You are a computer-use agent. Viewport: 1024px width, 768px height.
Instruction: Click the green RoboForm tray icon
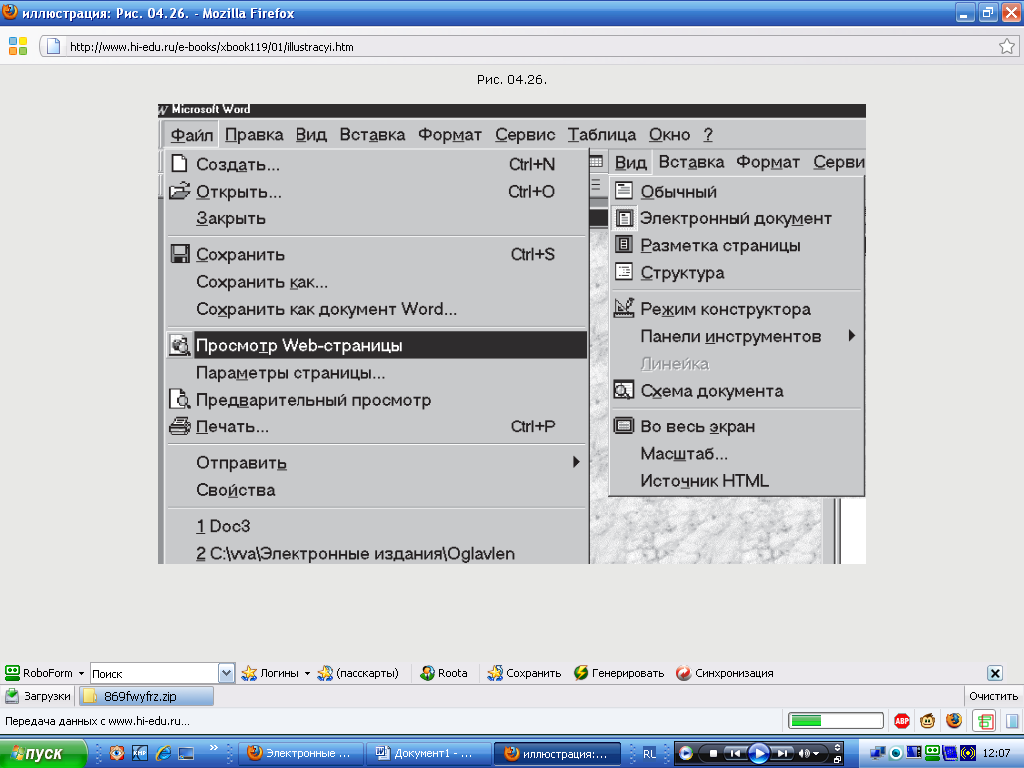(x=933, y=754)
